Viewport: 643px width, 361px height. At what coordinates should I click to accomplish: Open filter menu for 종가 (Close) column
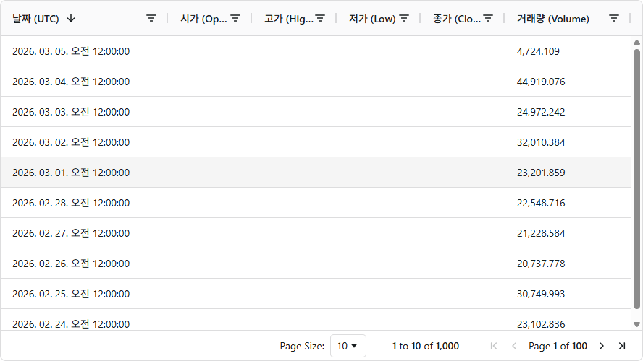point(488,18)
